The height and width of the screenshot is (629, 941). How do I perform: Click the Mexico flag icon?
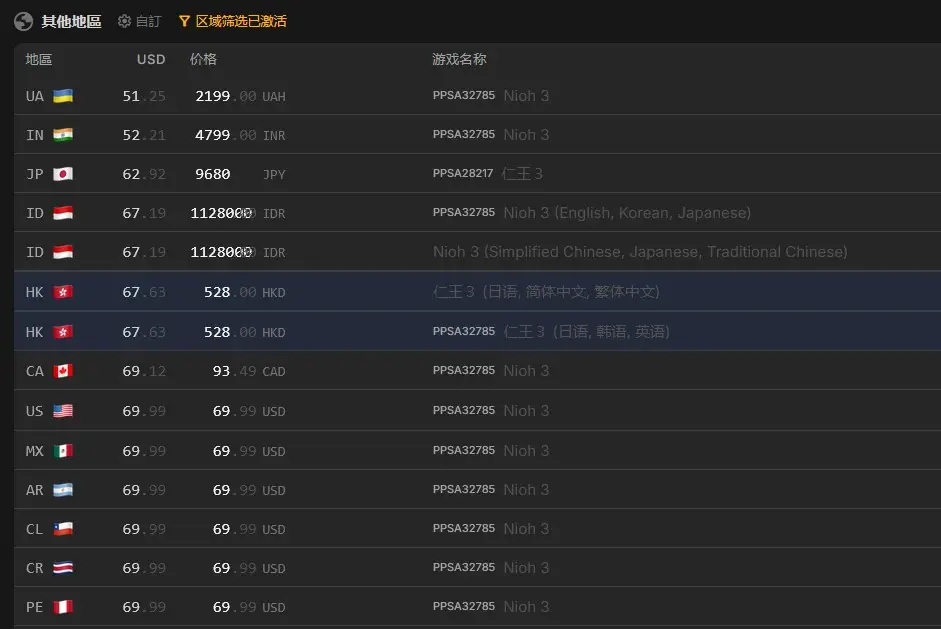[63, 451]
